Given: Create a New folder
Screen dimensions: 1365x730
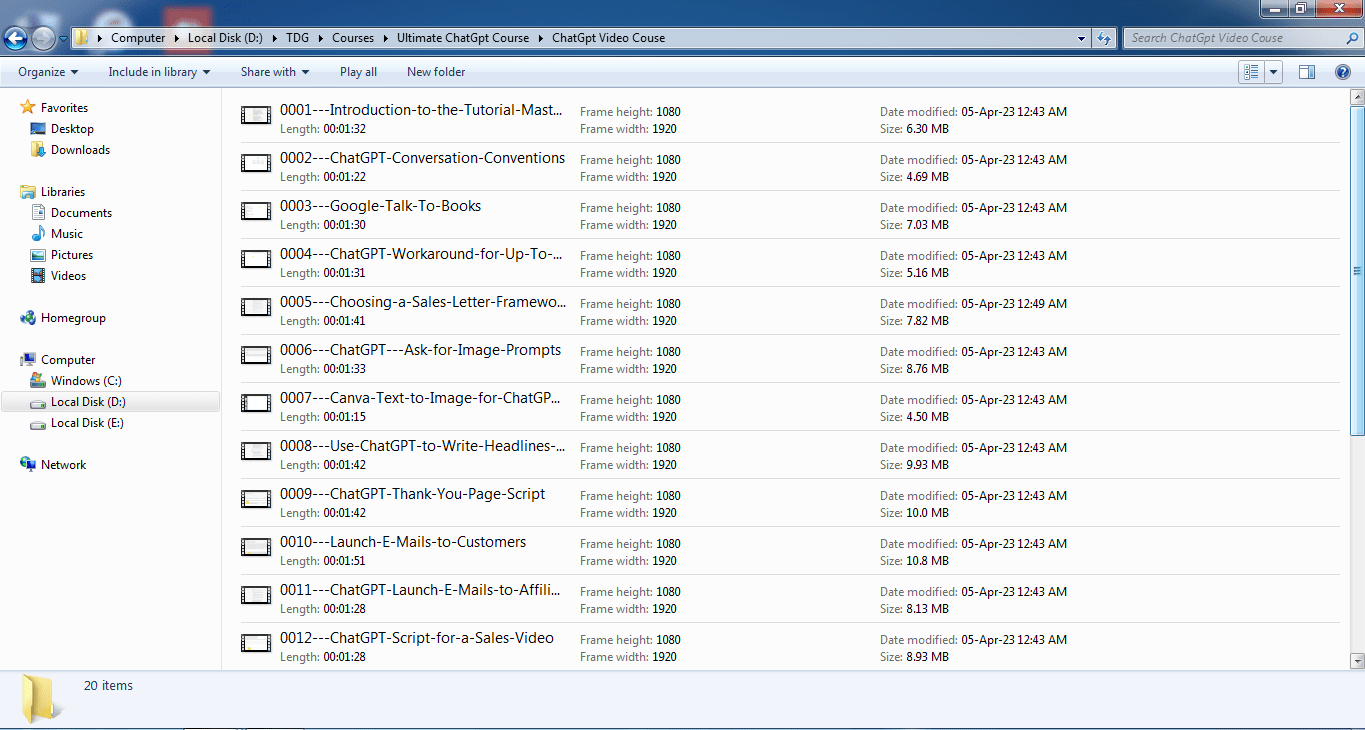Looking at the screenshot, I should coord(436,72).
